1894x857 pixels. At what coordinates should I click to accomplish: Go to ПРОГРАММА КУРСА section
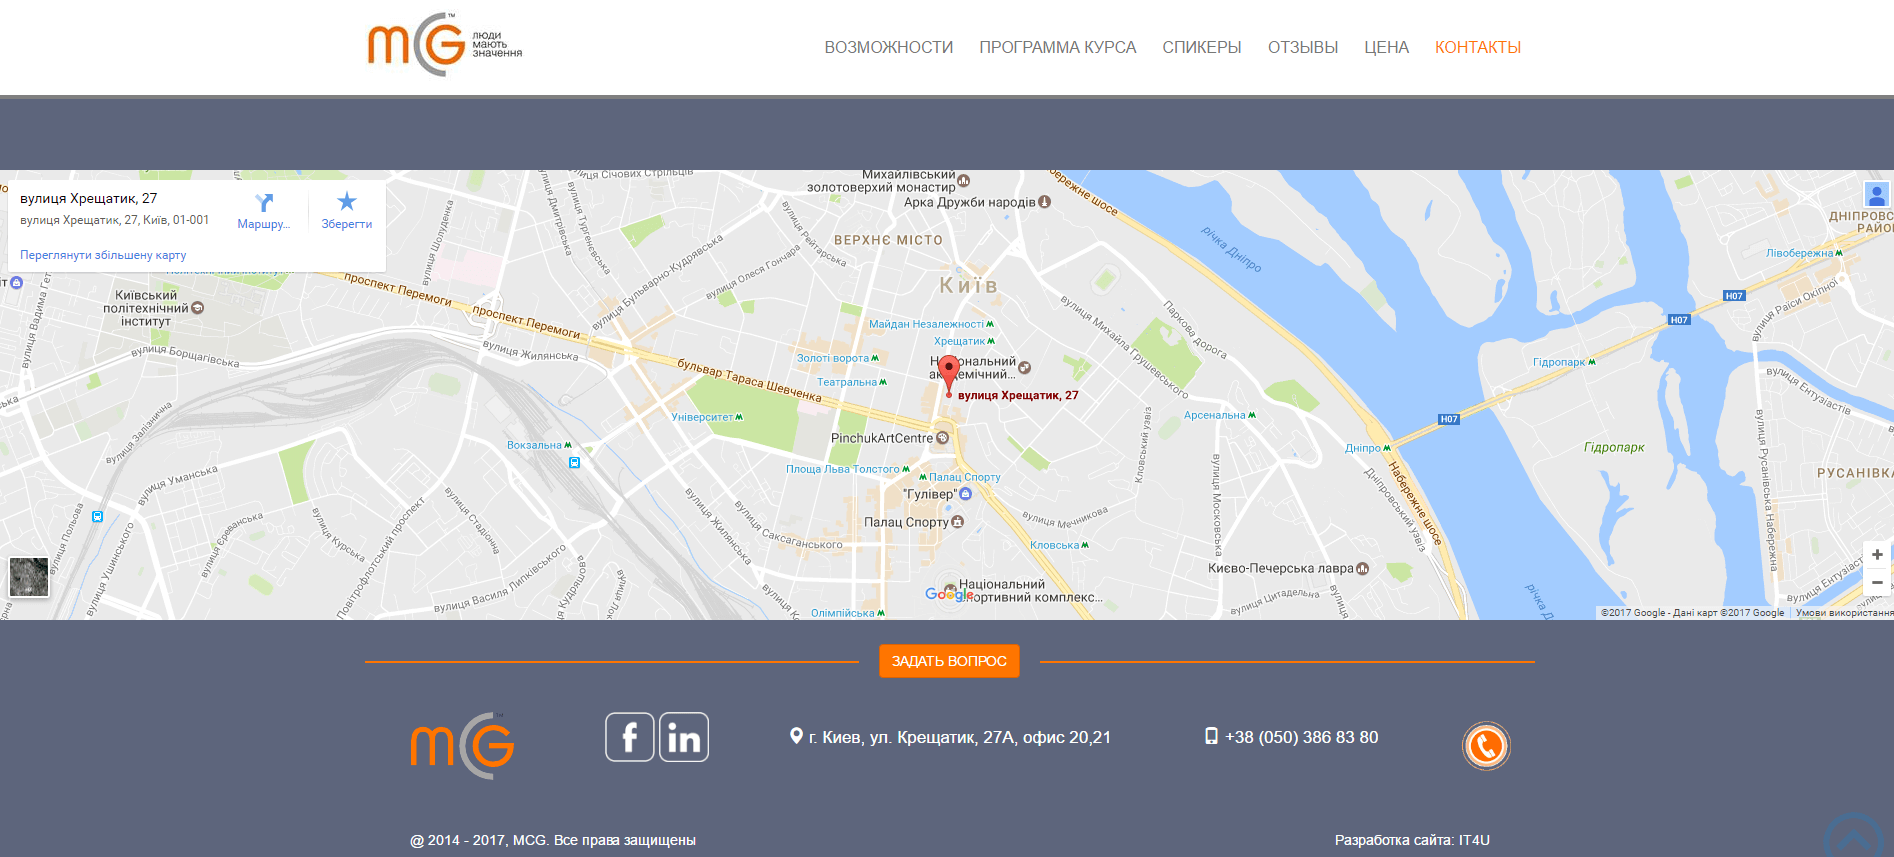point(1057,47)
